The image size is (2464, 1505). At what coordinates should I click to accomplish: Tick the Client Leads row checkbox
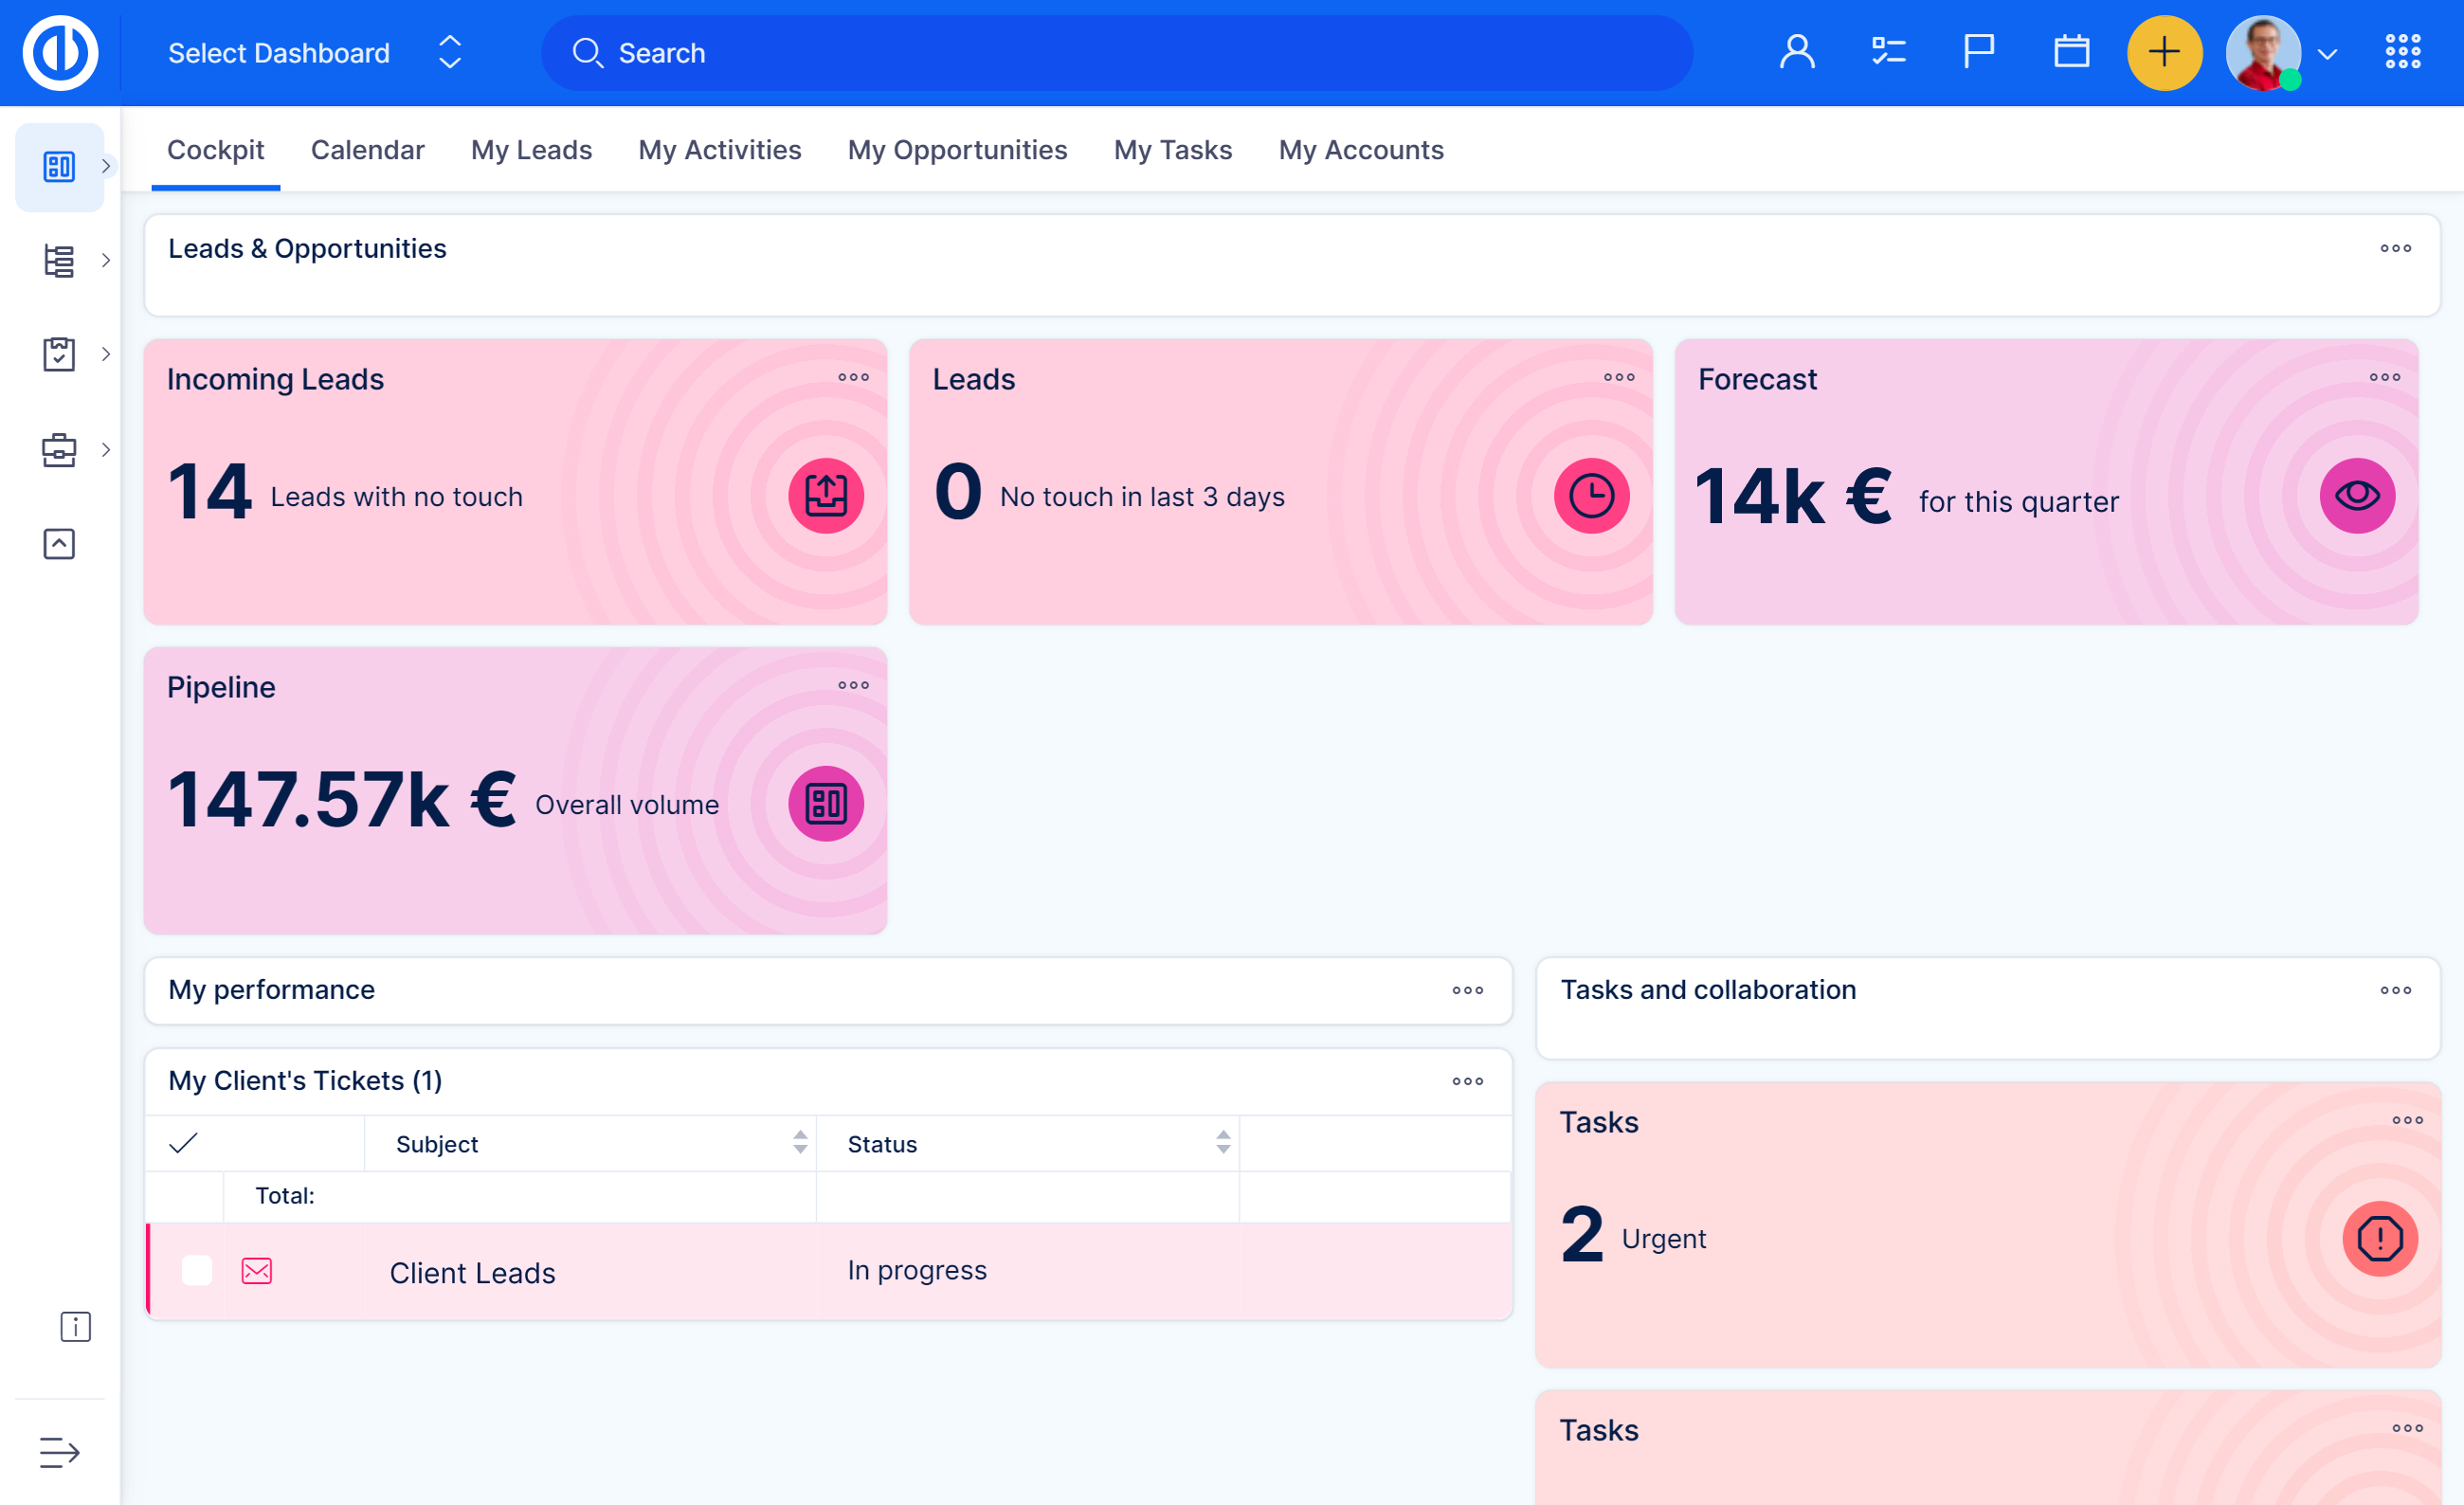[x=197, y=1271]
